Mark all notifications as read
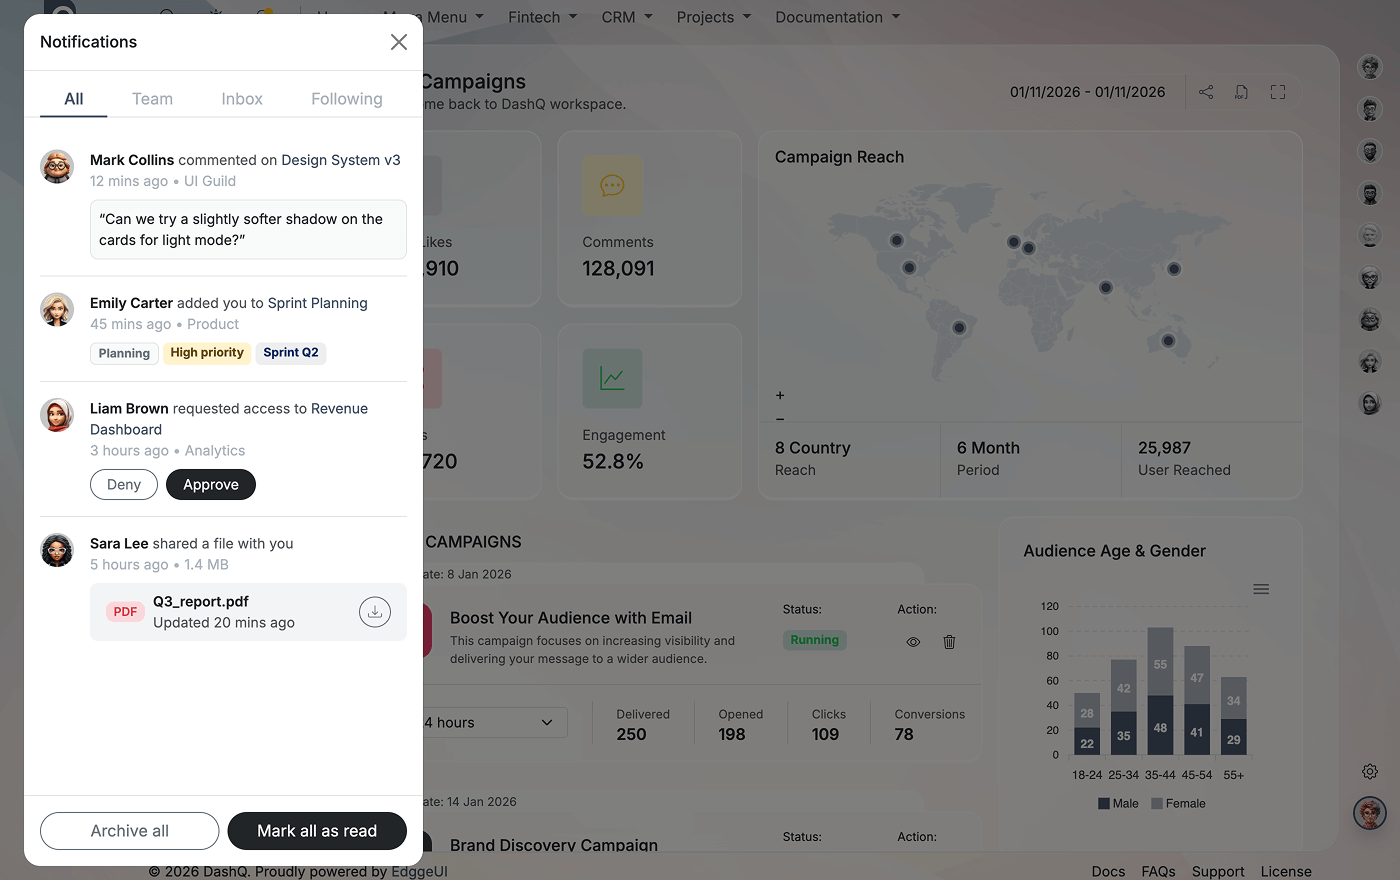Image resolution: width=1400 pixels, height=880 pixels. click(x=317, y=831)
